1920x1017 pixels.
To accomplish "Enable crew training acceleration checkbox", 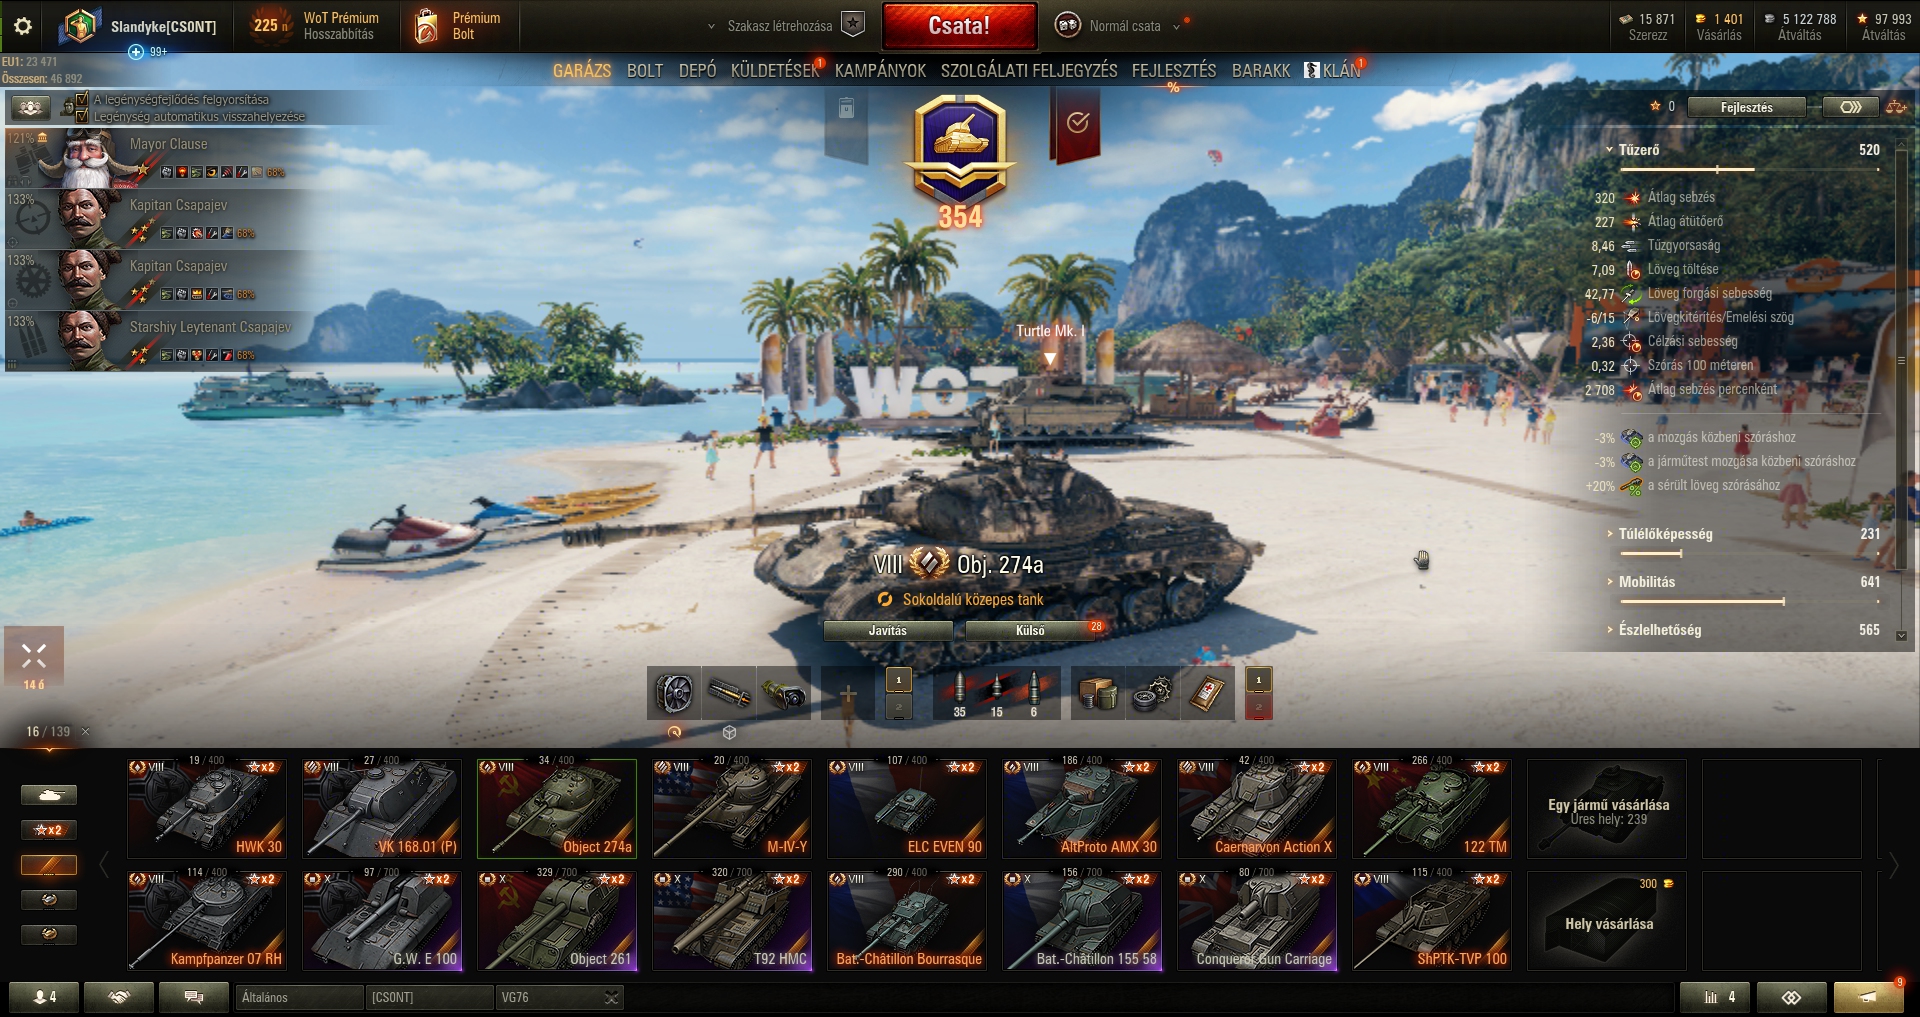I will click(x=82, y=100).
